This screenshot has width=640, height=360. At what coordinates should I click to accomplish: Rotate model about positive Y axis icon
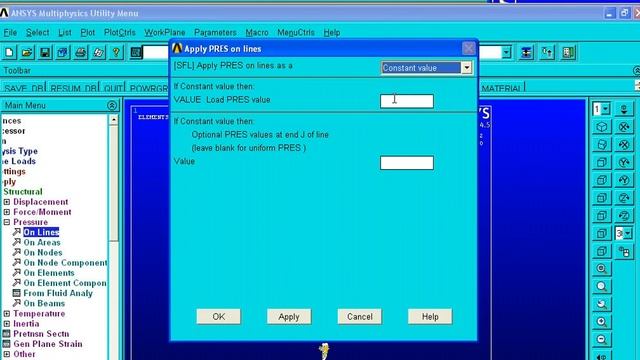(x=624, y=162)
